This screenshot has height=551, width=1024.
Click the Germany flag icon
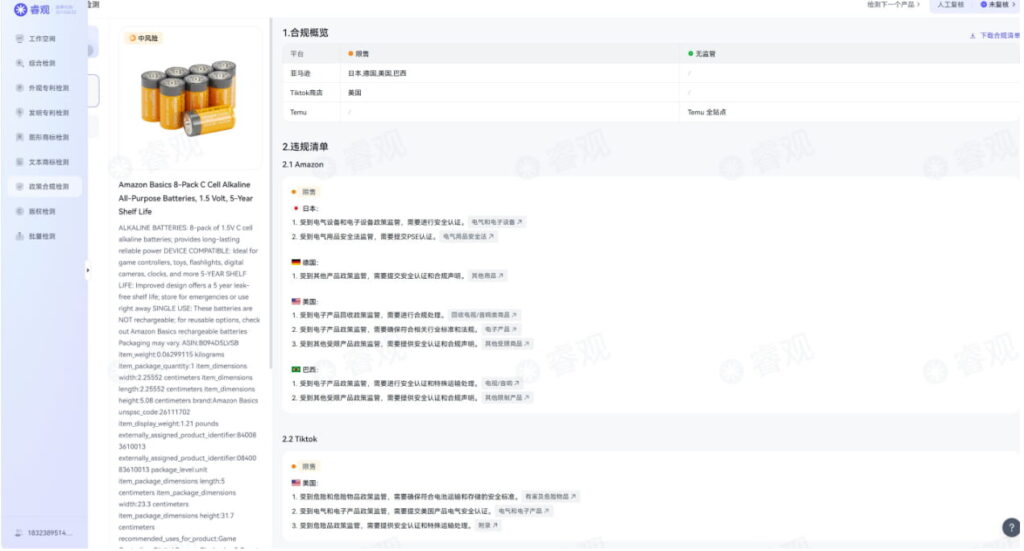pos(296,262)
